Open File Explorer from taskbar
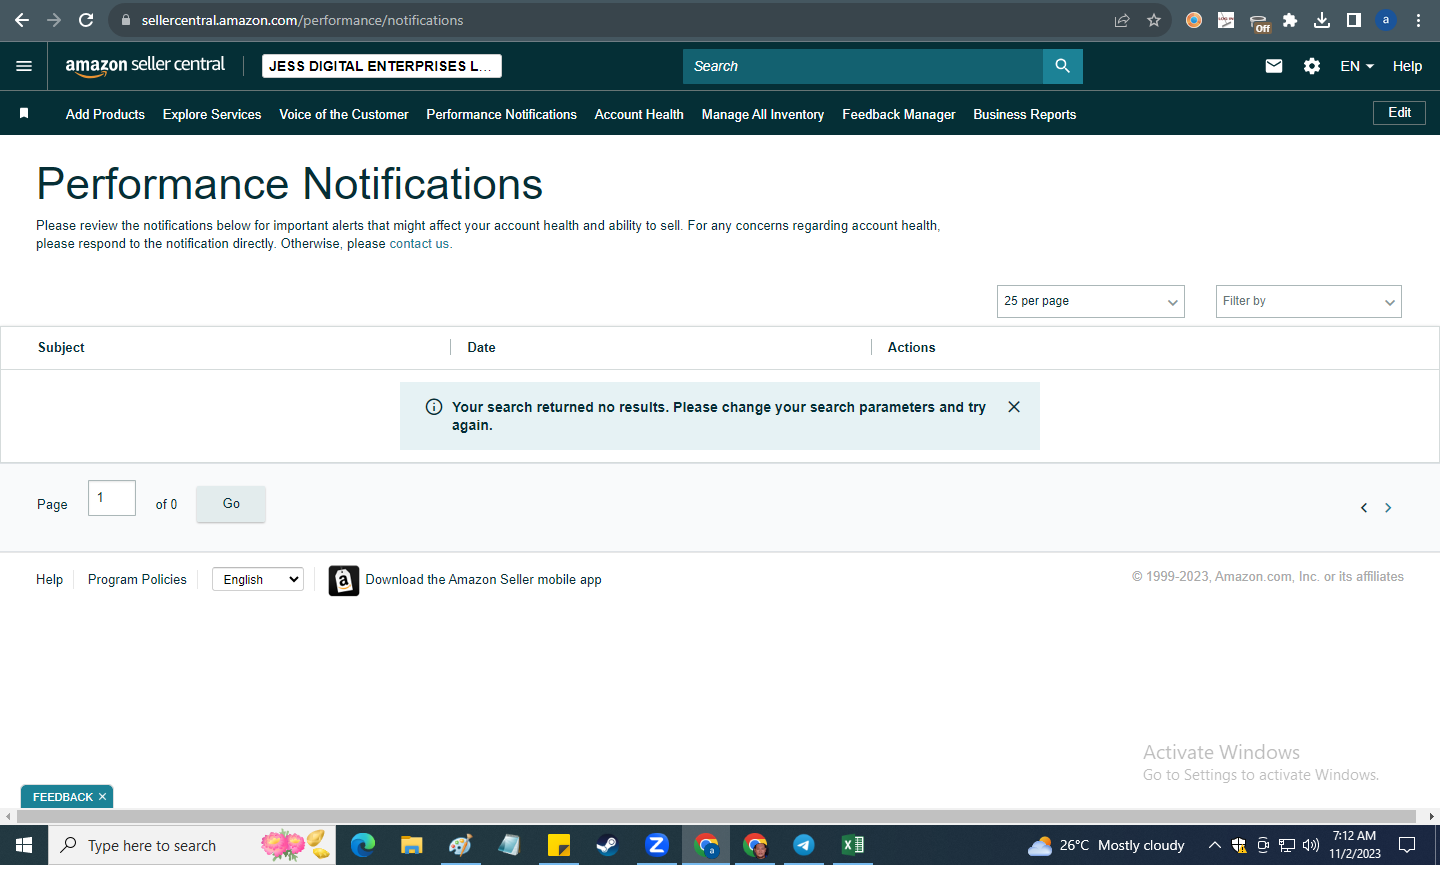 point(411,845)
